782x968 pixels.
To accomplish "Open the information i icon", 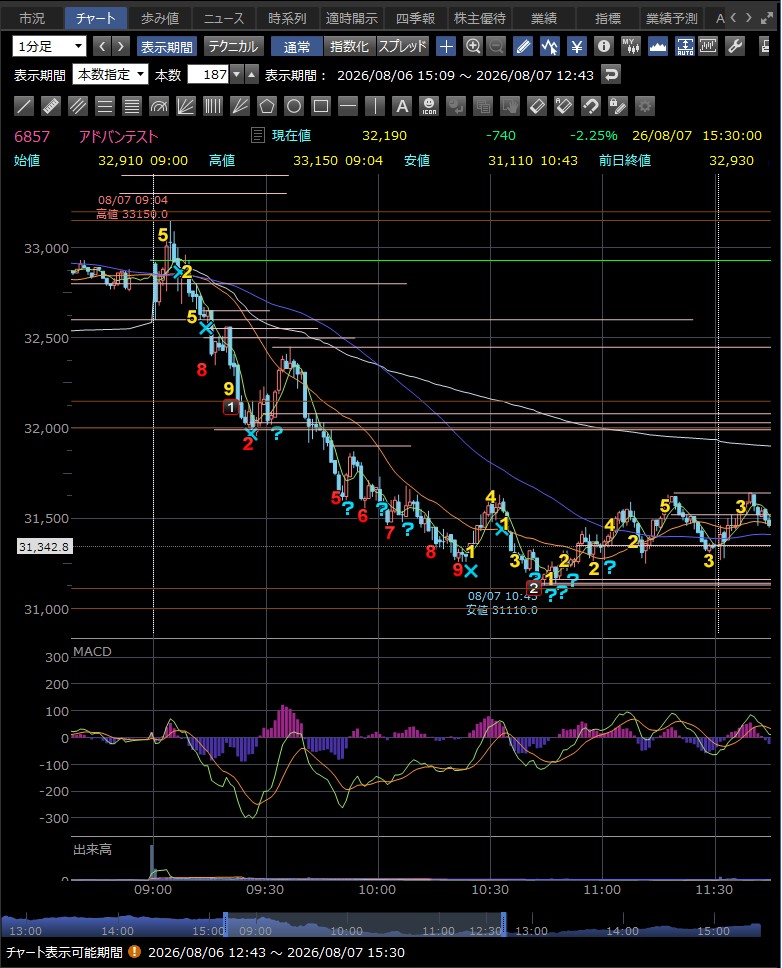I will 604,46.
